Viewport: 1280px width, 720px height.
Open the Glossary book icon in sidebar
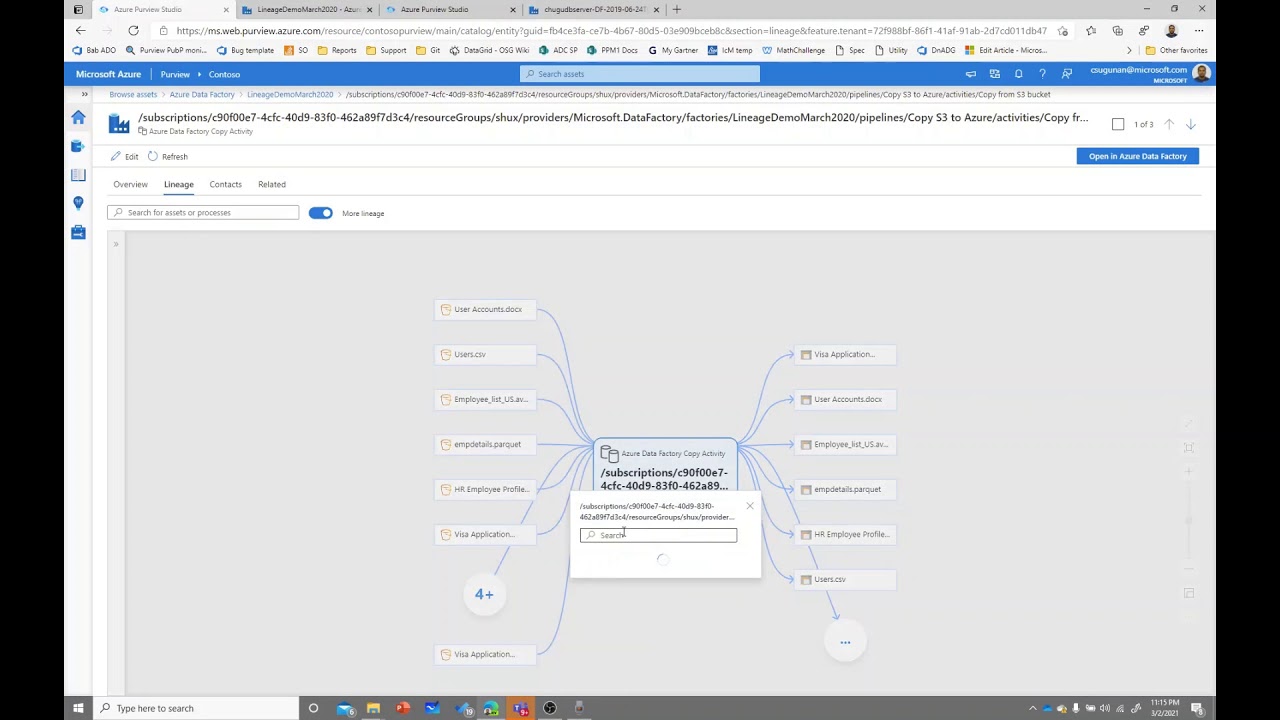click(x=78, y=175)
